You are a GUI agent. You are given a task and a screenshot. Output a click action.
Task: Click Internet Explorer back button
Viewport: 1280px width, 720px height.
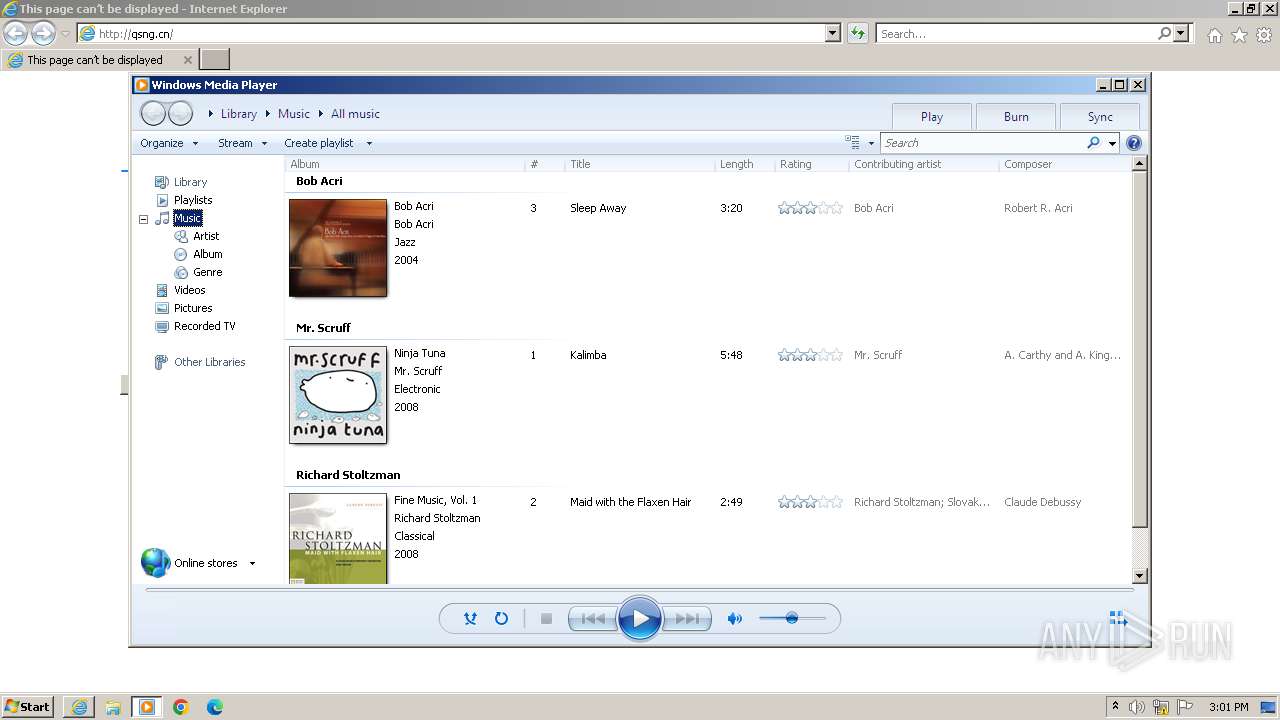point(15,33)
